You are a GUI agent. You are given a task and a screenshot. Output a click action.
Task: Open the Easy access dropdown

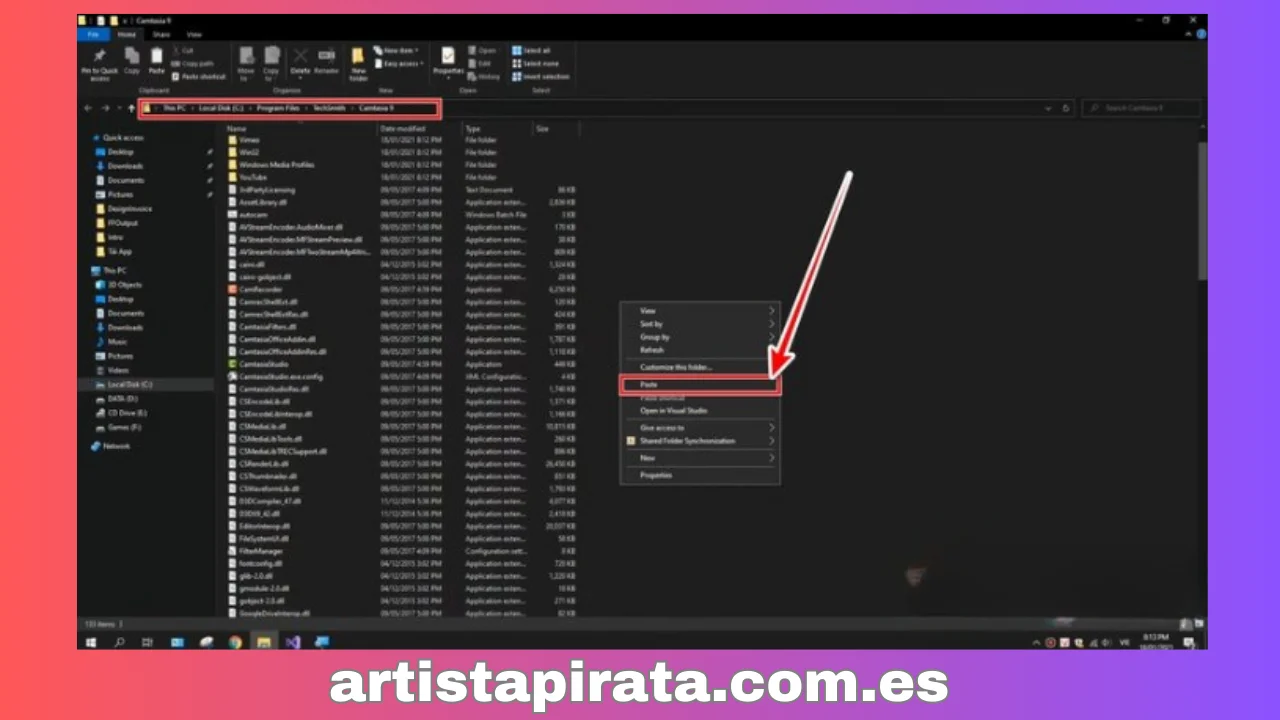point(399,63)
